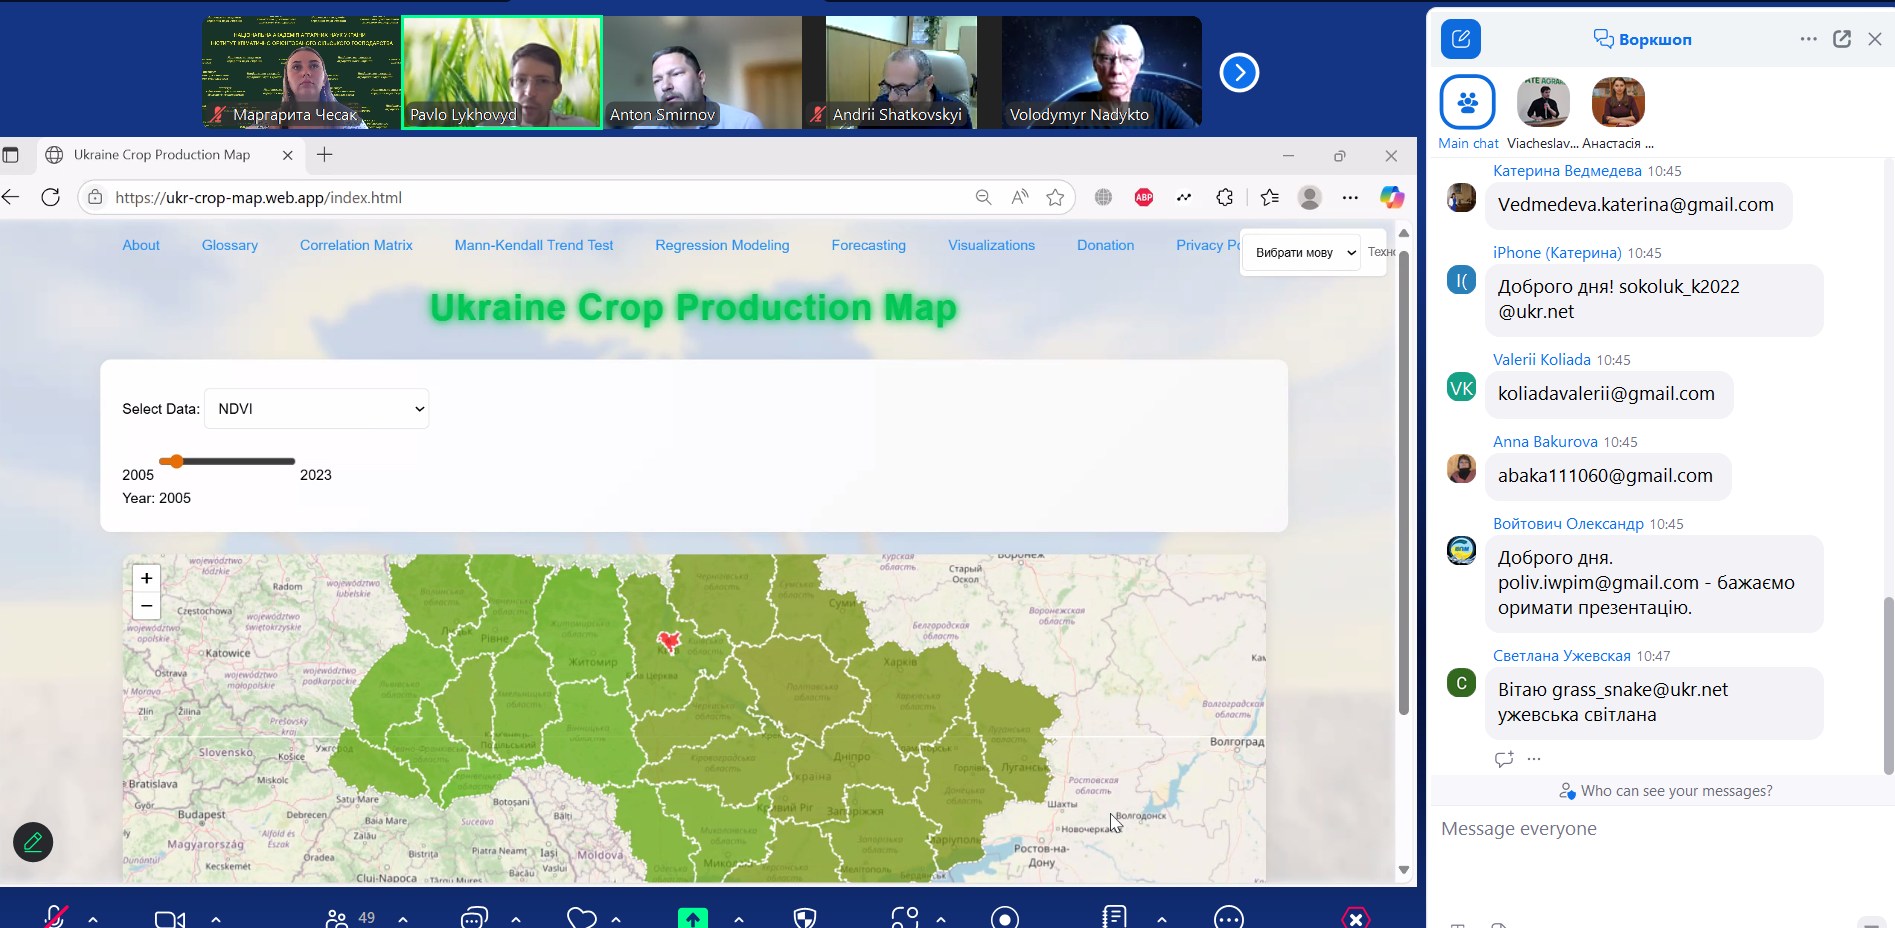The width and height of the screenshot is (1895, 928).
Task: Open the About page link
Action: tap(141, 245)
